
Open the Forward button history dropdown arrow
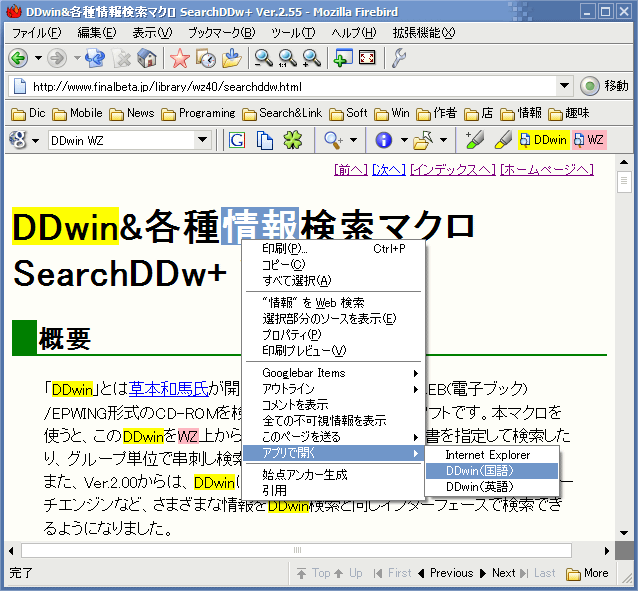pyautogui.click(x=77, y=58)
